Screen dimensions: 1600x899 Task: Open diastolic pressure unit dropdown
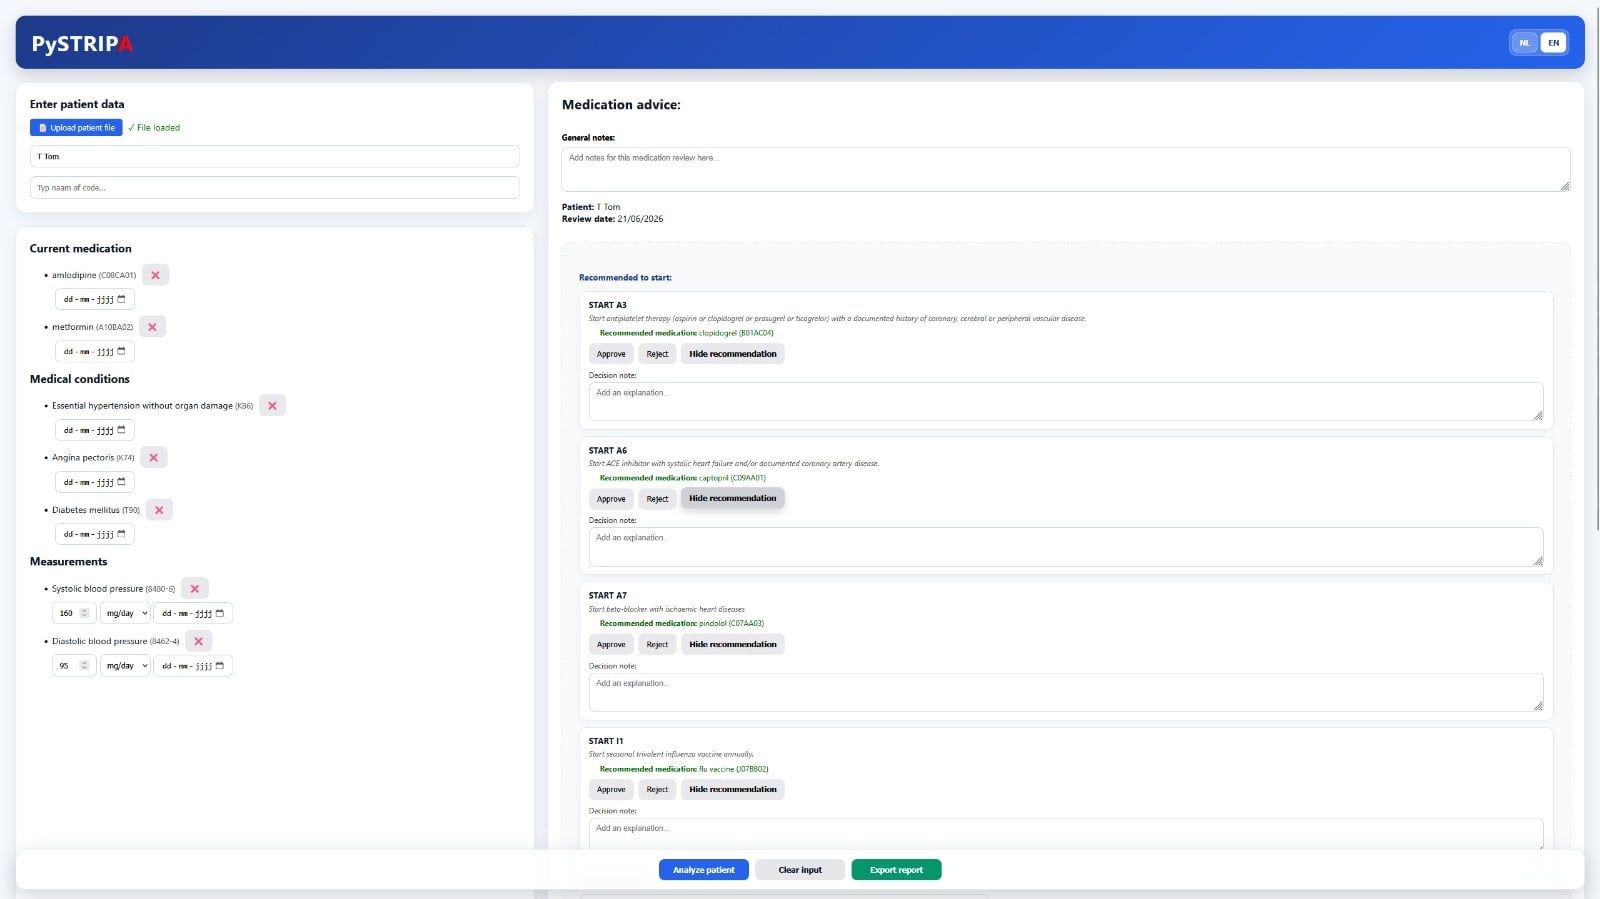(x=126, y=666)
